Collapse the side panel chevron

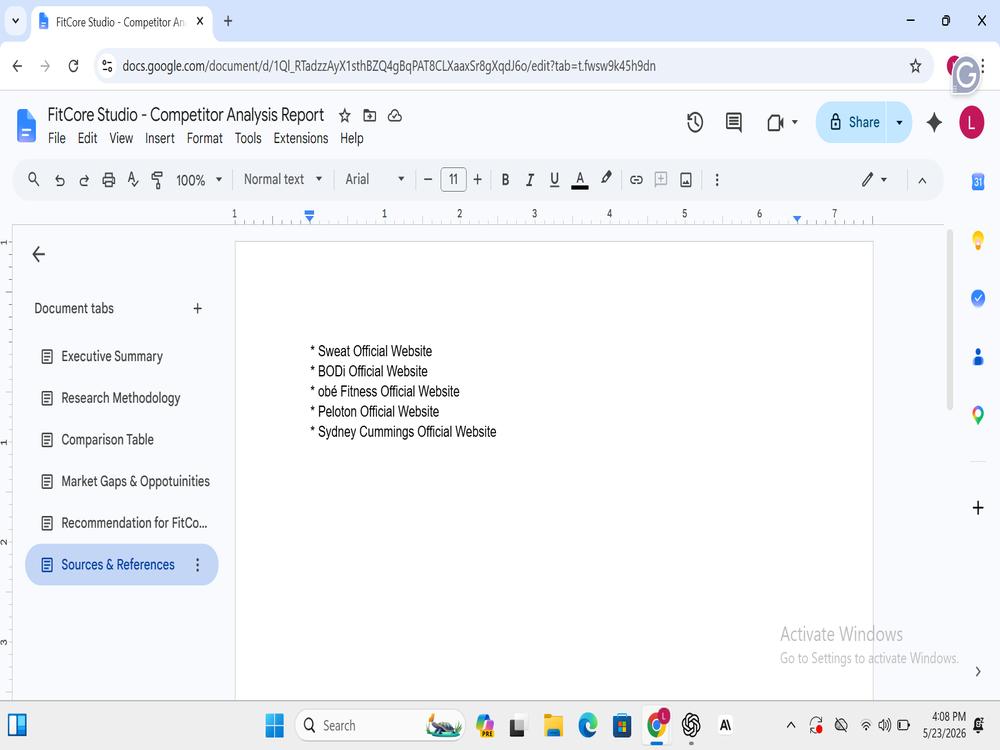point(978,672)
